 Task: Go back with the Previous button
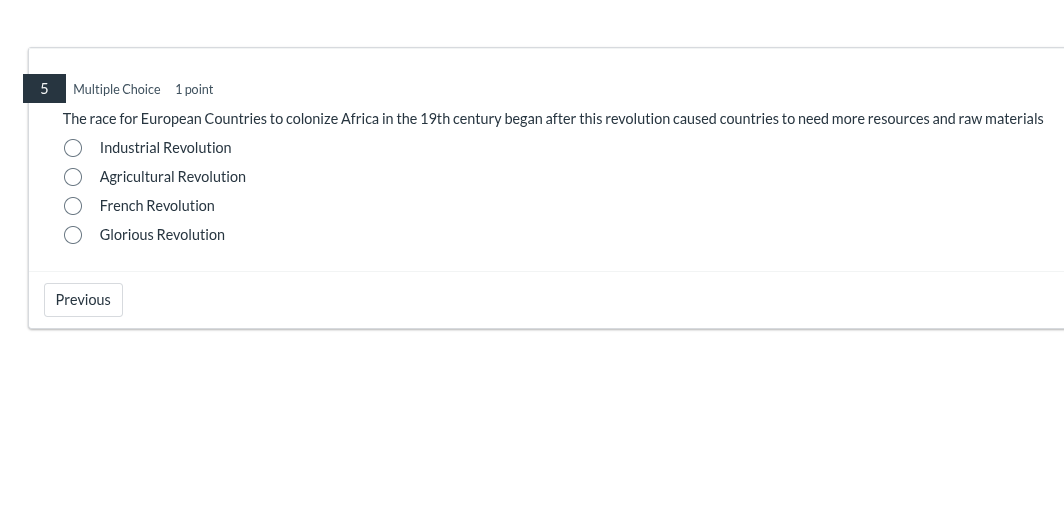(83, 300)
